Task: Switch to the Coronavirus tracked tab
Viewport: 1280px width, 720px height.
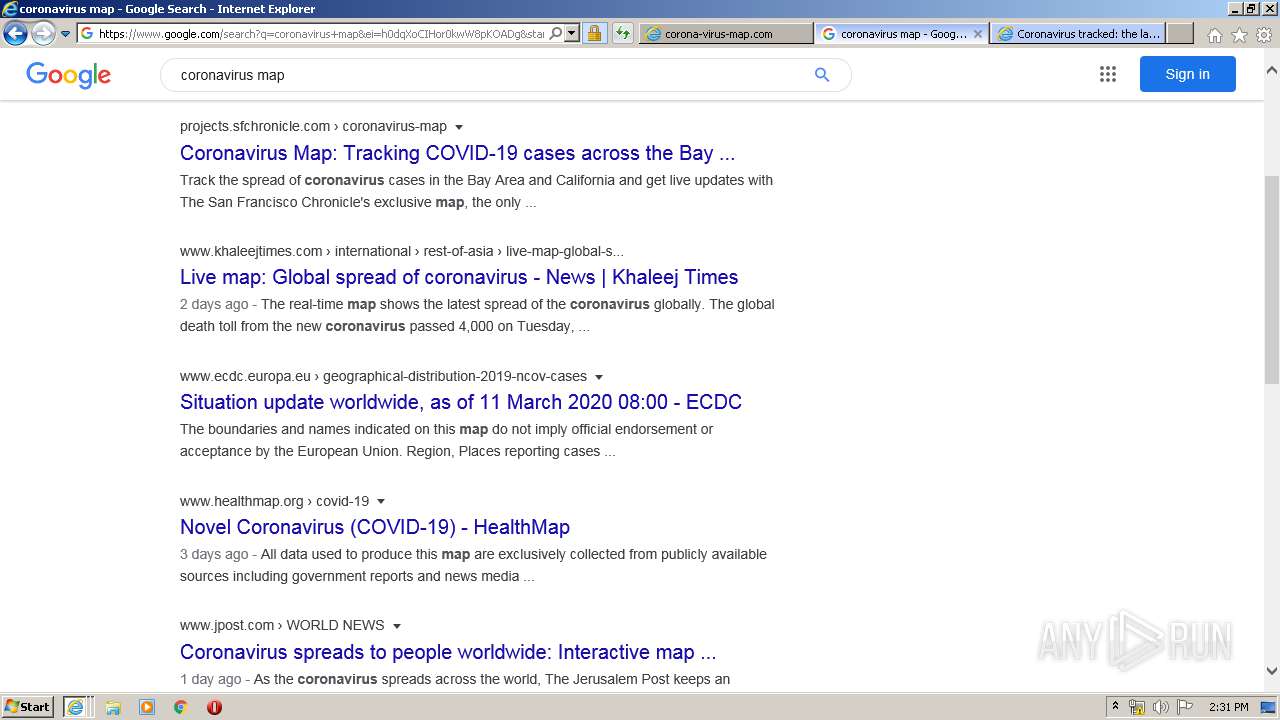Action: 1078,33
